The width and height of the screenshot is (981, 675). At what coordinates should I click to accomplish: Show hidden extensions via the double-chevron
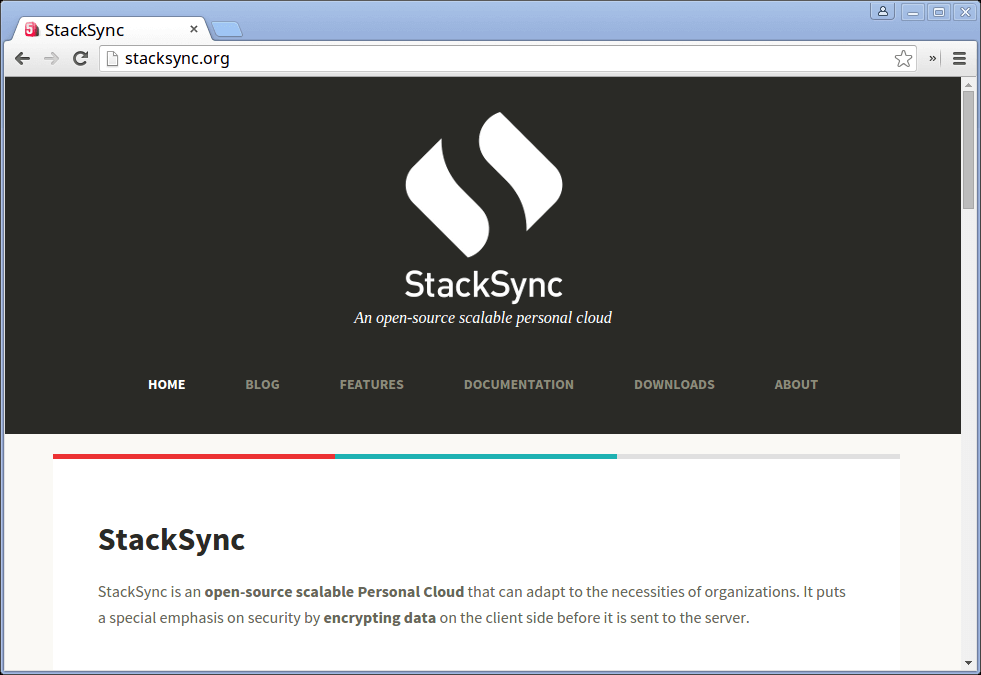tap(932, 58)
